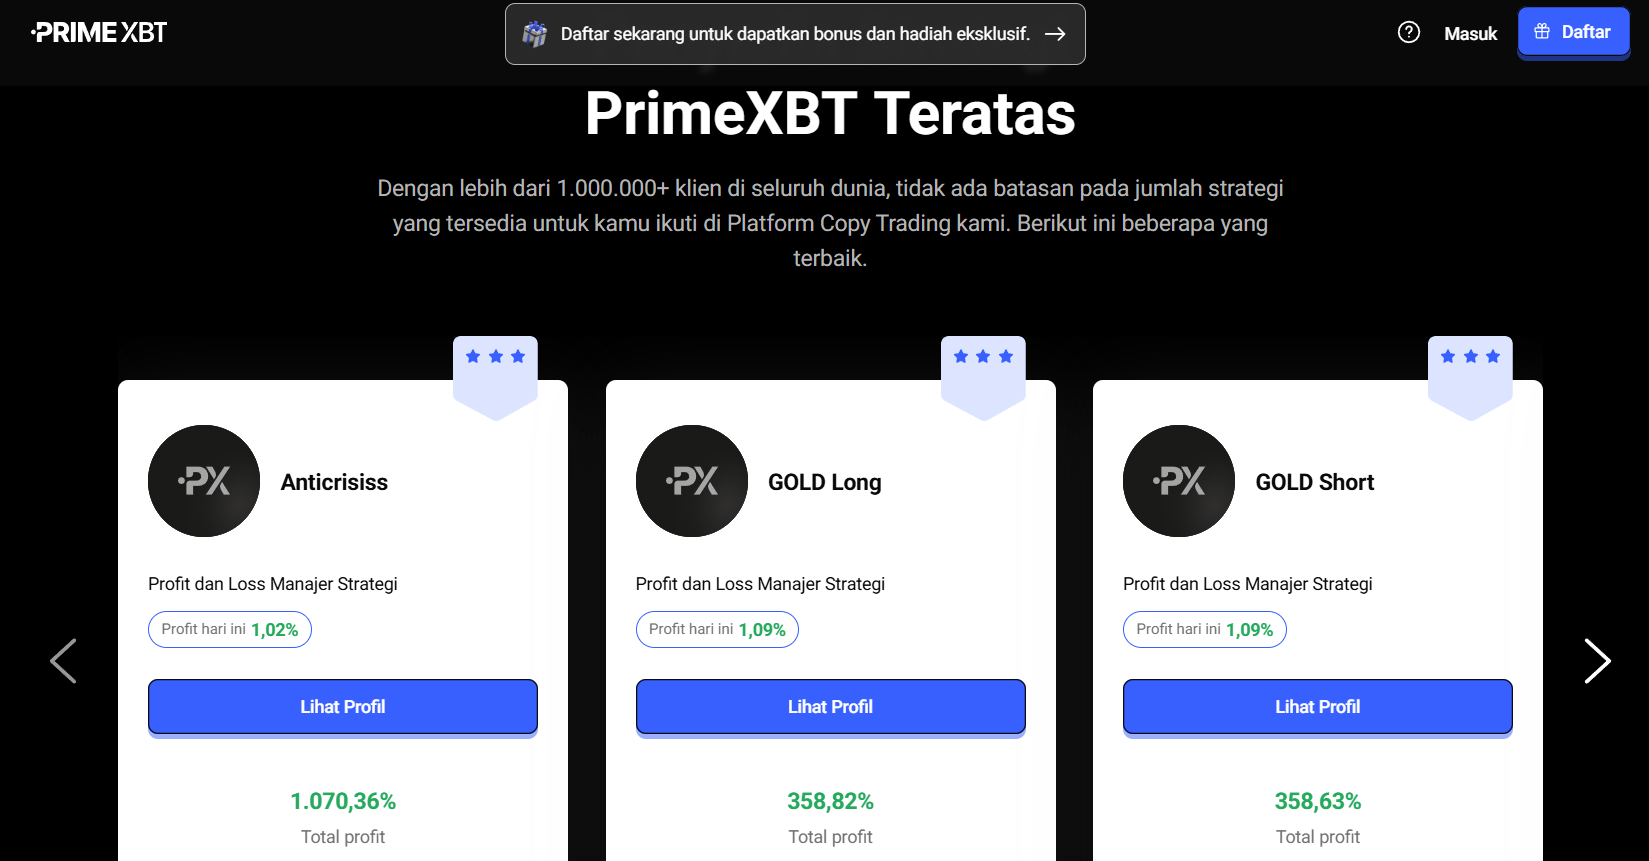
Task: Click the Anticrisiss PX avatar
Action: (204, 481)
